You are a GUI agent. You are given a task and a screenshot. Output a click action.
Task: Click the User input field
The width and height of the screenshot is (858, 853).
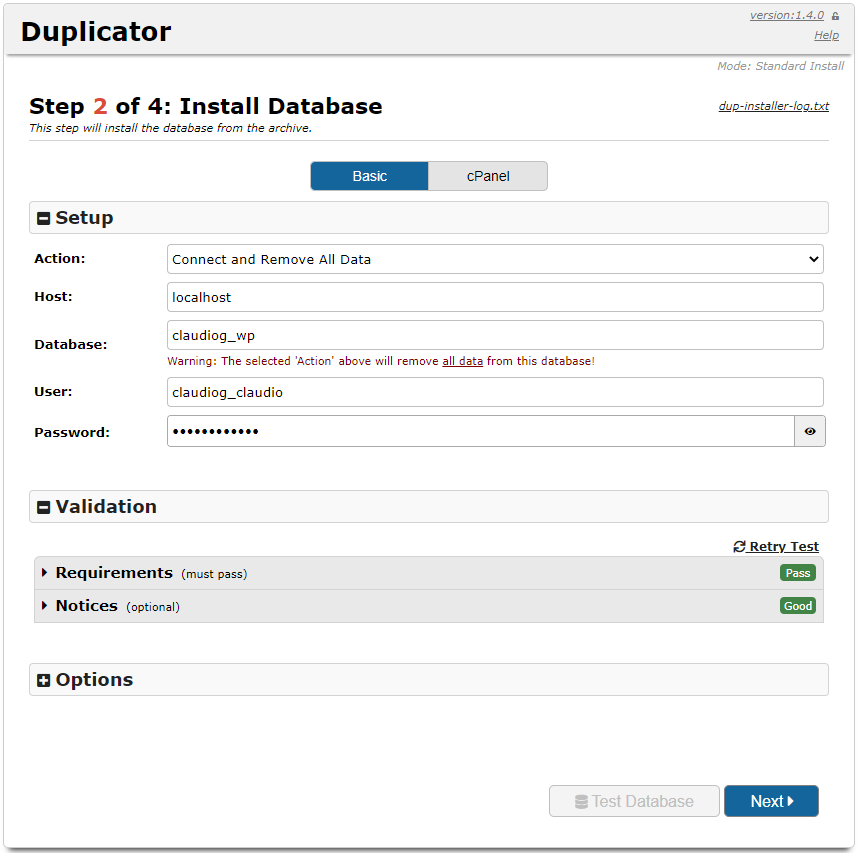tap(495, 392)
